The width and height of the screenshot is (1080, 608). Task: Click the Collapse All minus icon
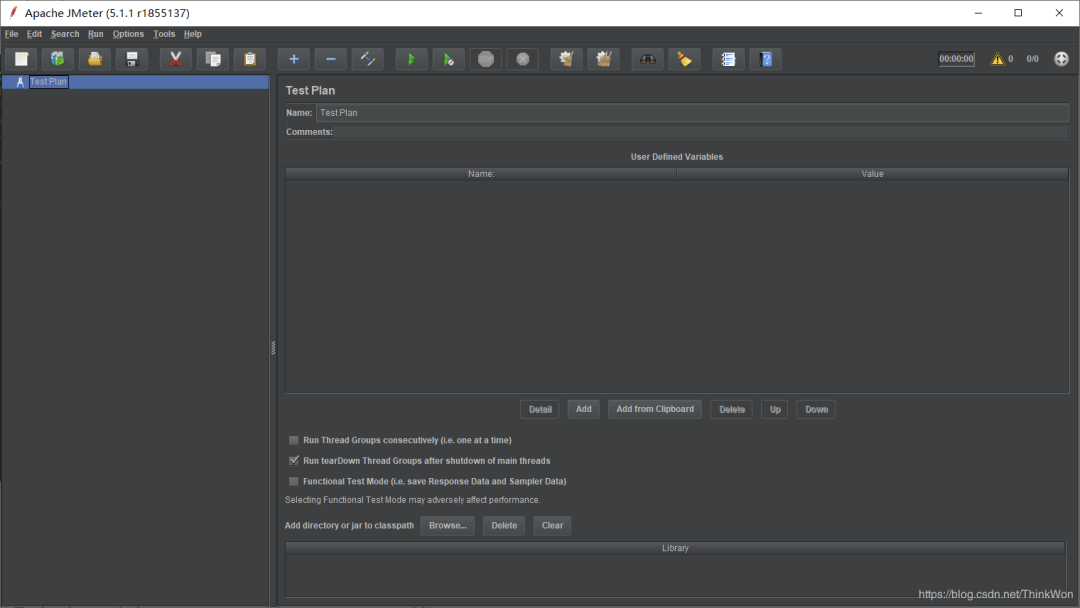[x=331, y=59]
